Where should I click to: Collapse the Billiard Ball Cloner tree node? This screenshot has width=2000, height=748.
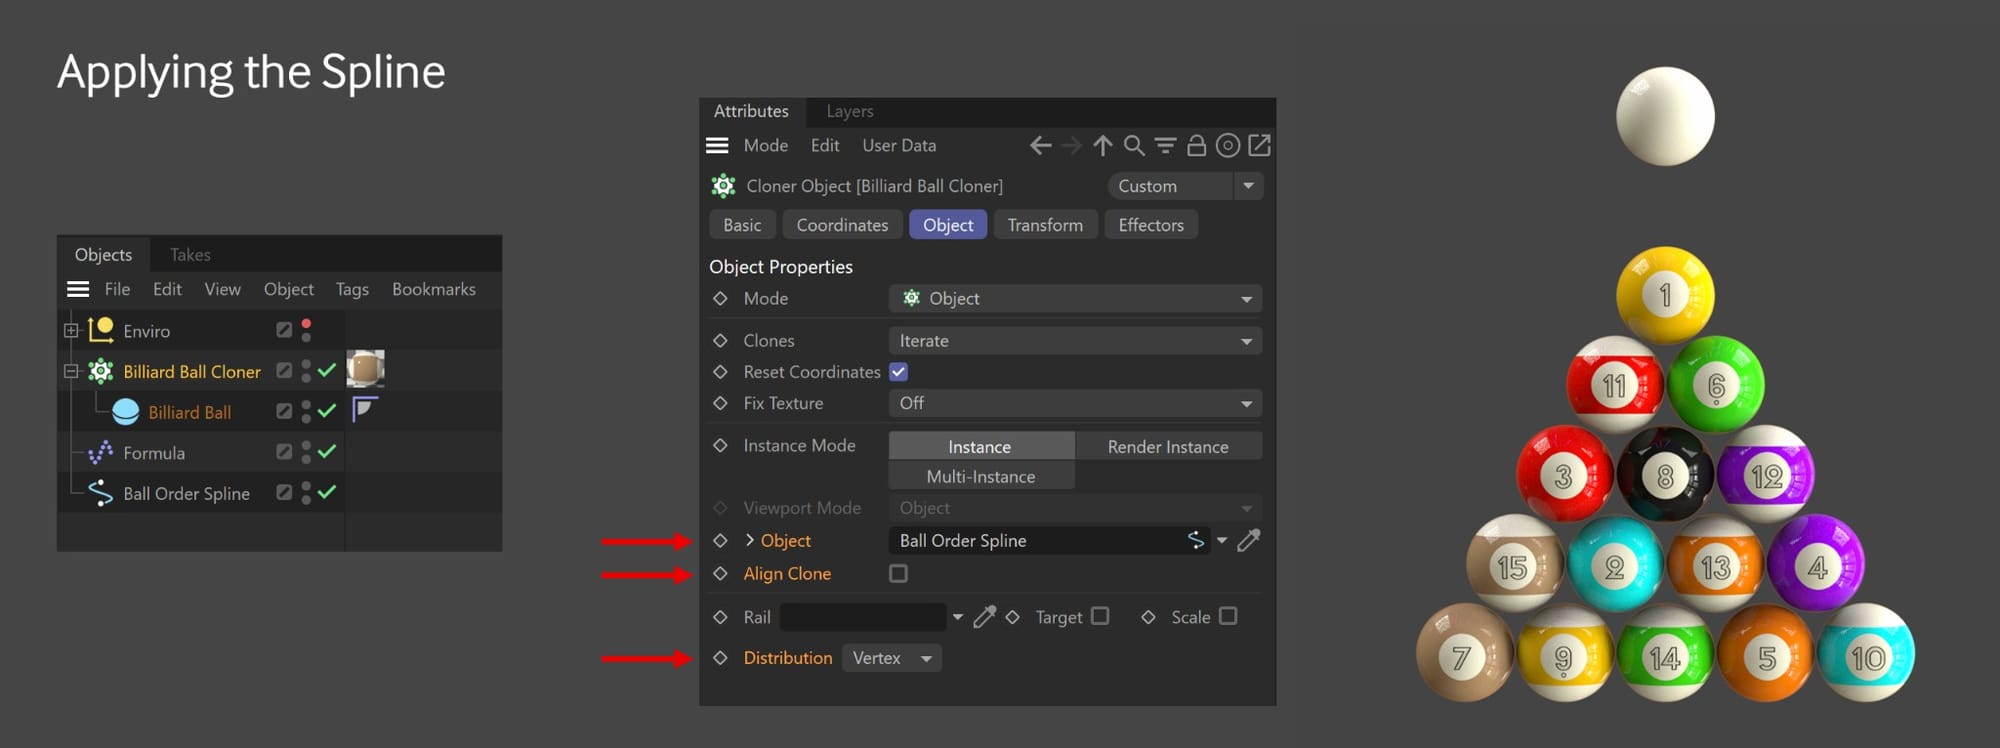pos(71,371)
